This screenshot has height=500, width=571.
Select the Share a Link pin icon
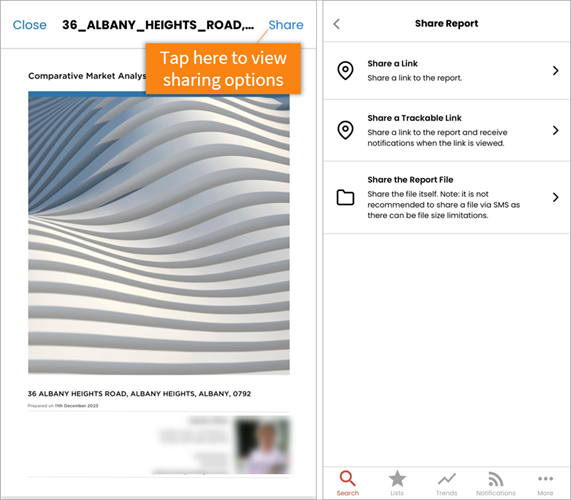(346, 71)
